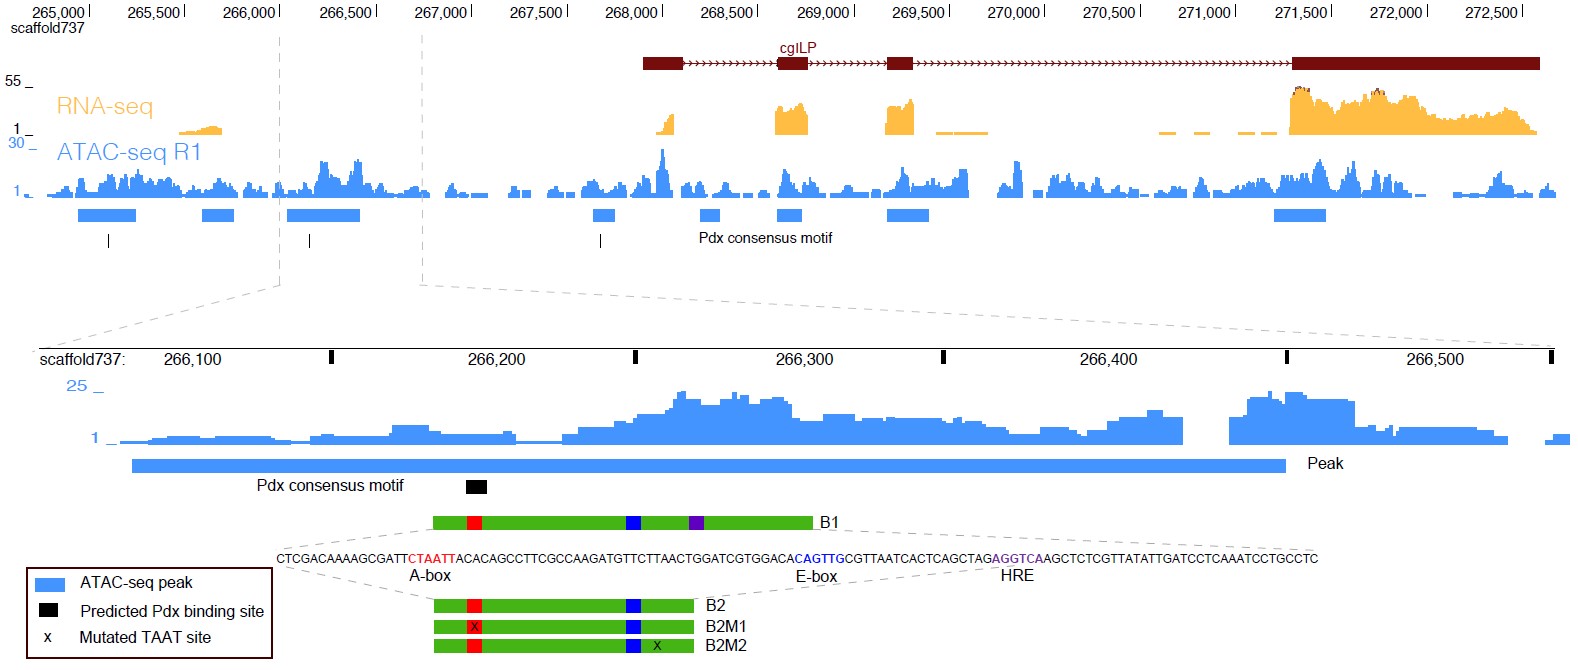Click the black Predicted Pdx binding site swatch

coord(48,610)
